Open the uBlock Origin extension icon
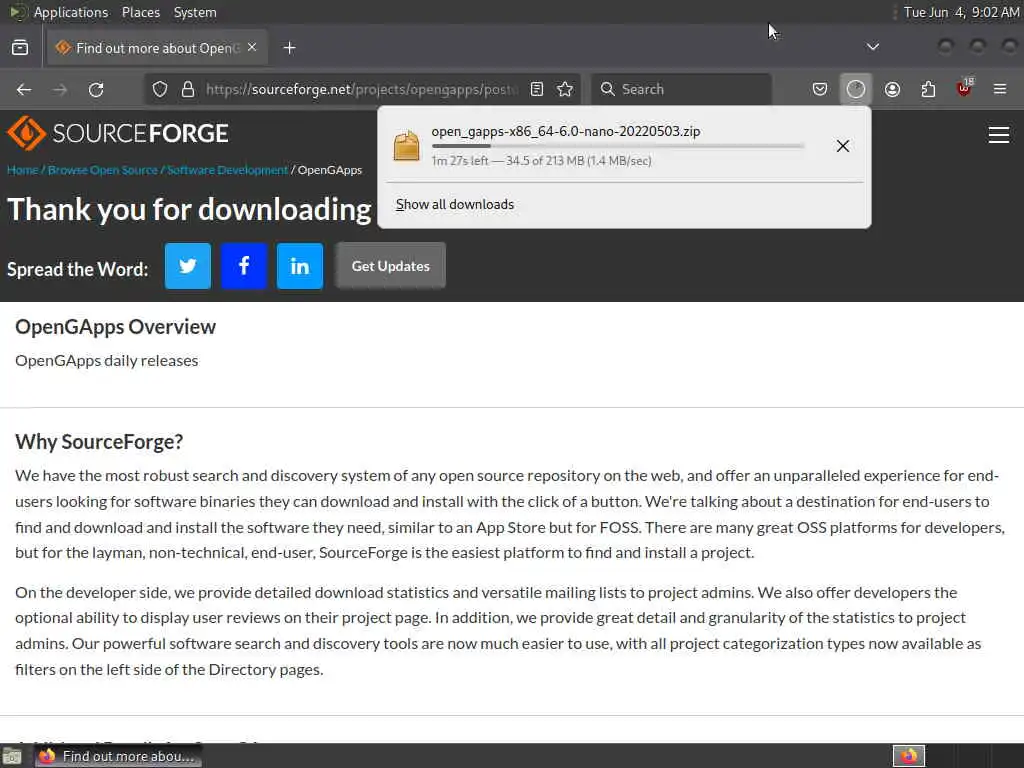This screenshot has width=1024, height=768. point(964,89)
